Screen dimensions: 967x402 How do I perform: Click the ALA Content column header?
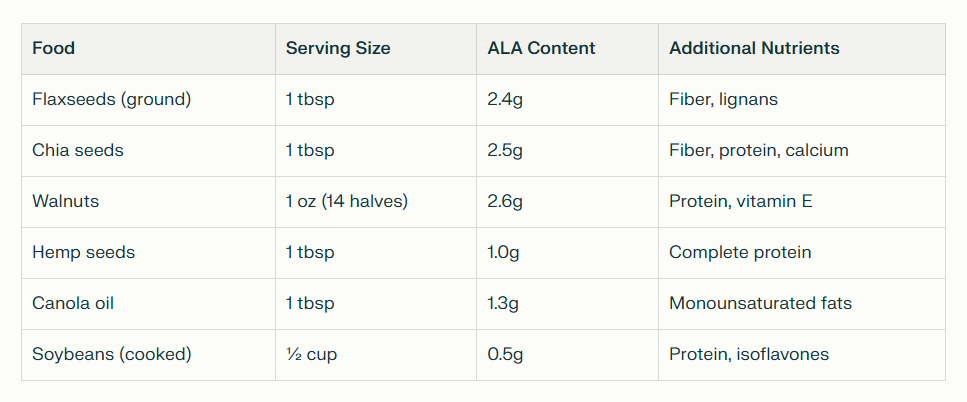(541, 48)
